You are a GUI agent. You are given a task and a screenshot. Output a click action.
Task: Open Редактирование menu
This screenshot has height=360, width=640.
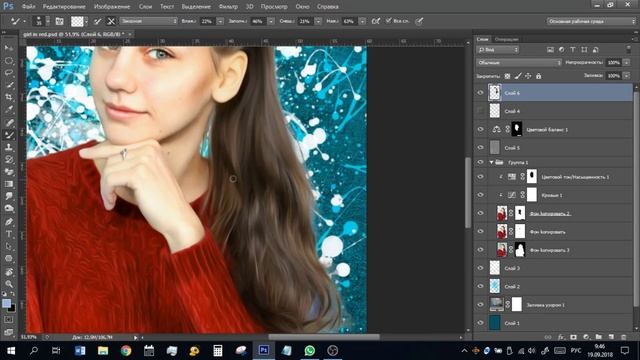pos(64,7)
